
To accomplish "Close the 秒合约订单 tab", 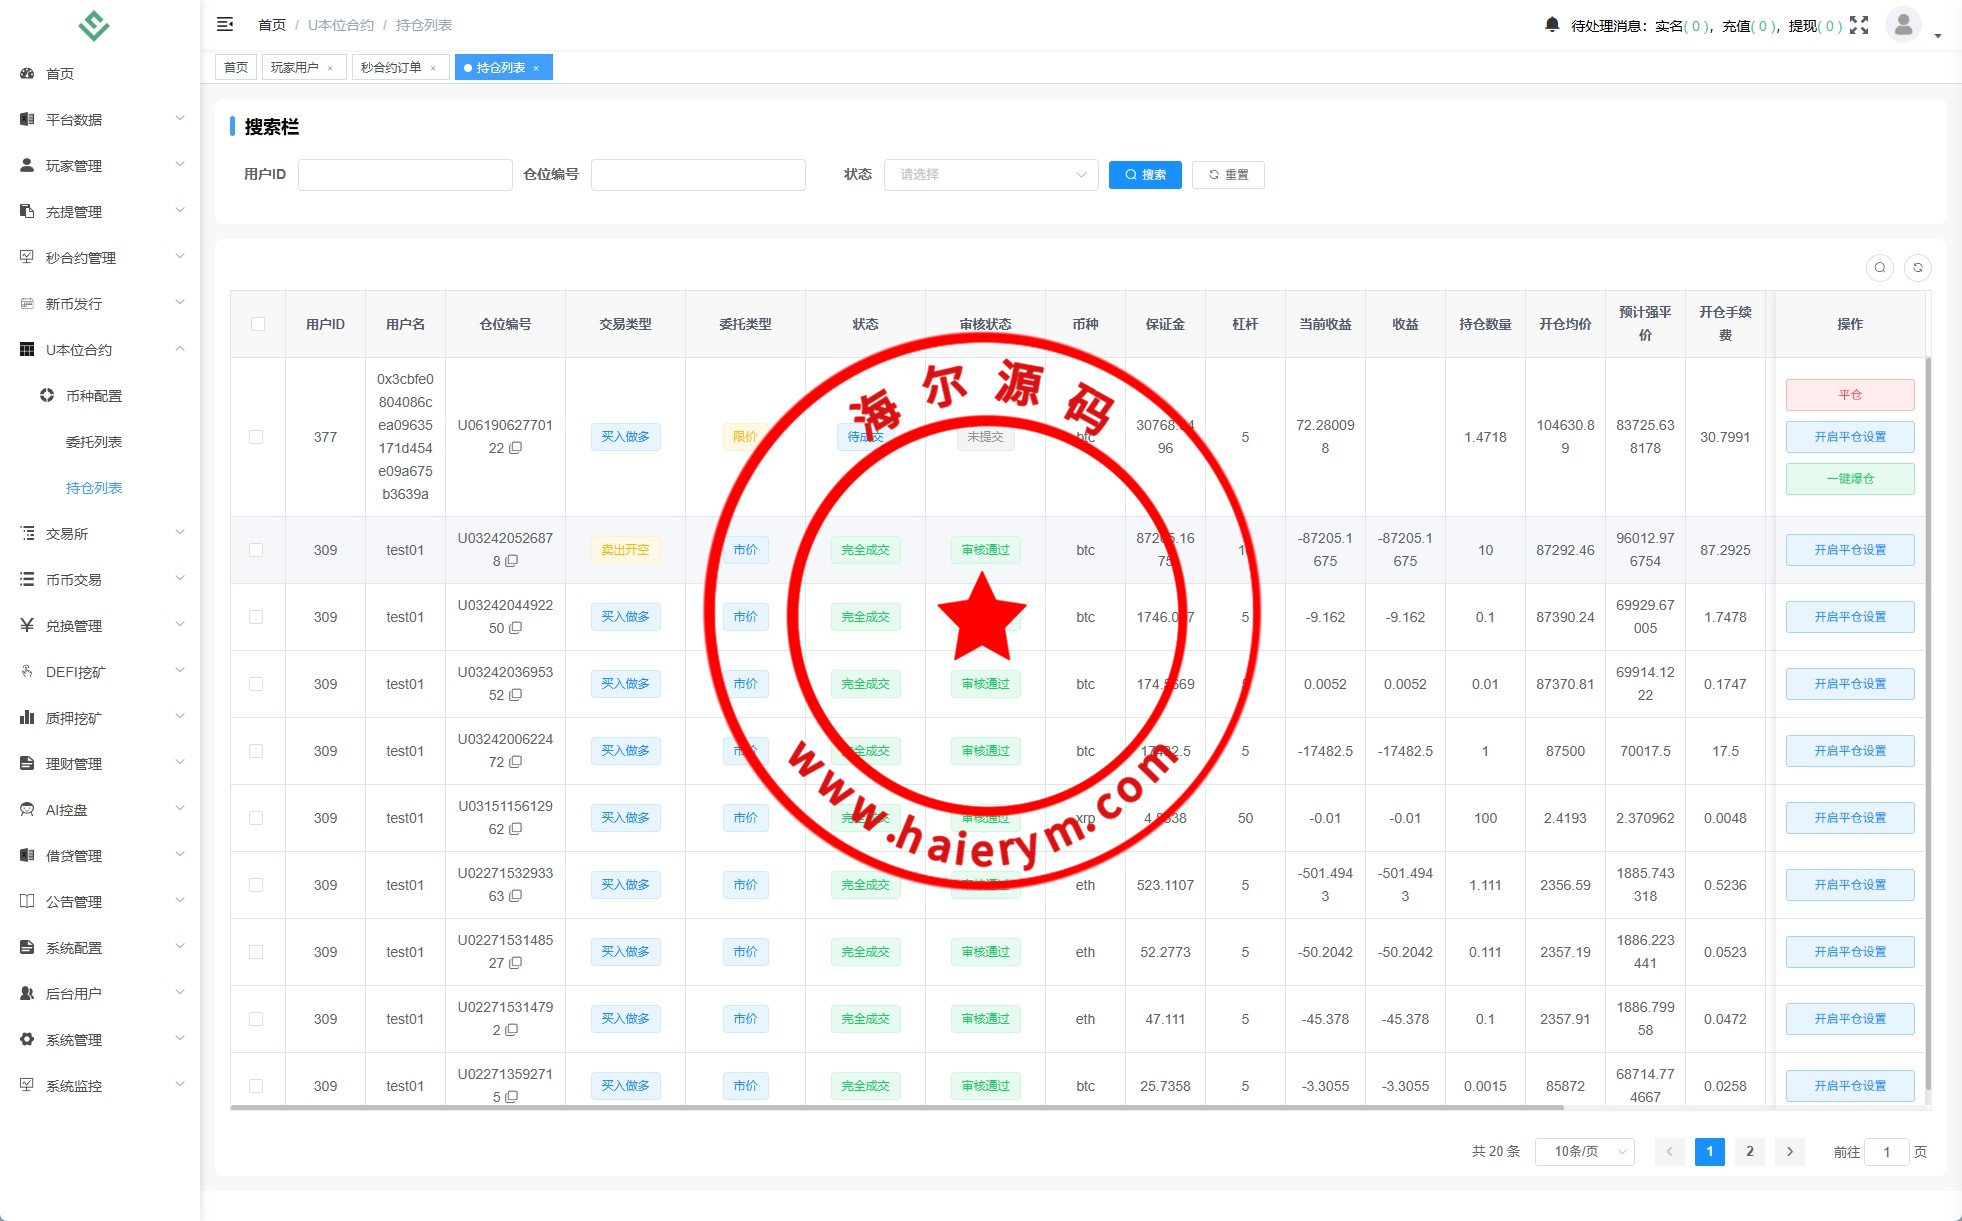I will click(x=433, y=68).
